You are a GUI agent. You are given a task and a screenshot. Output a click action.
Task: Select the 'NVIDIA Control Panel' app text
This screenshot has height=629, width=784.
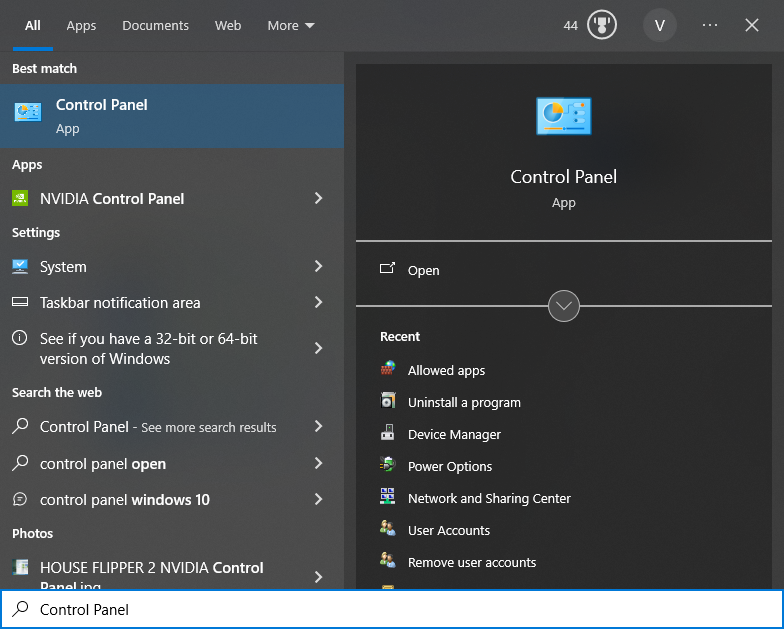[112, 198]
